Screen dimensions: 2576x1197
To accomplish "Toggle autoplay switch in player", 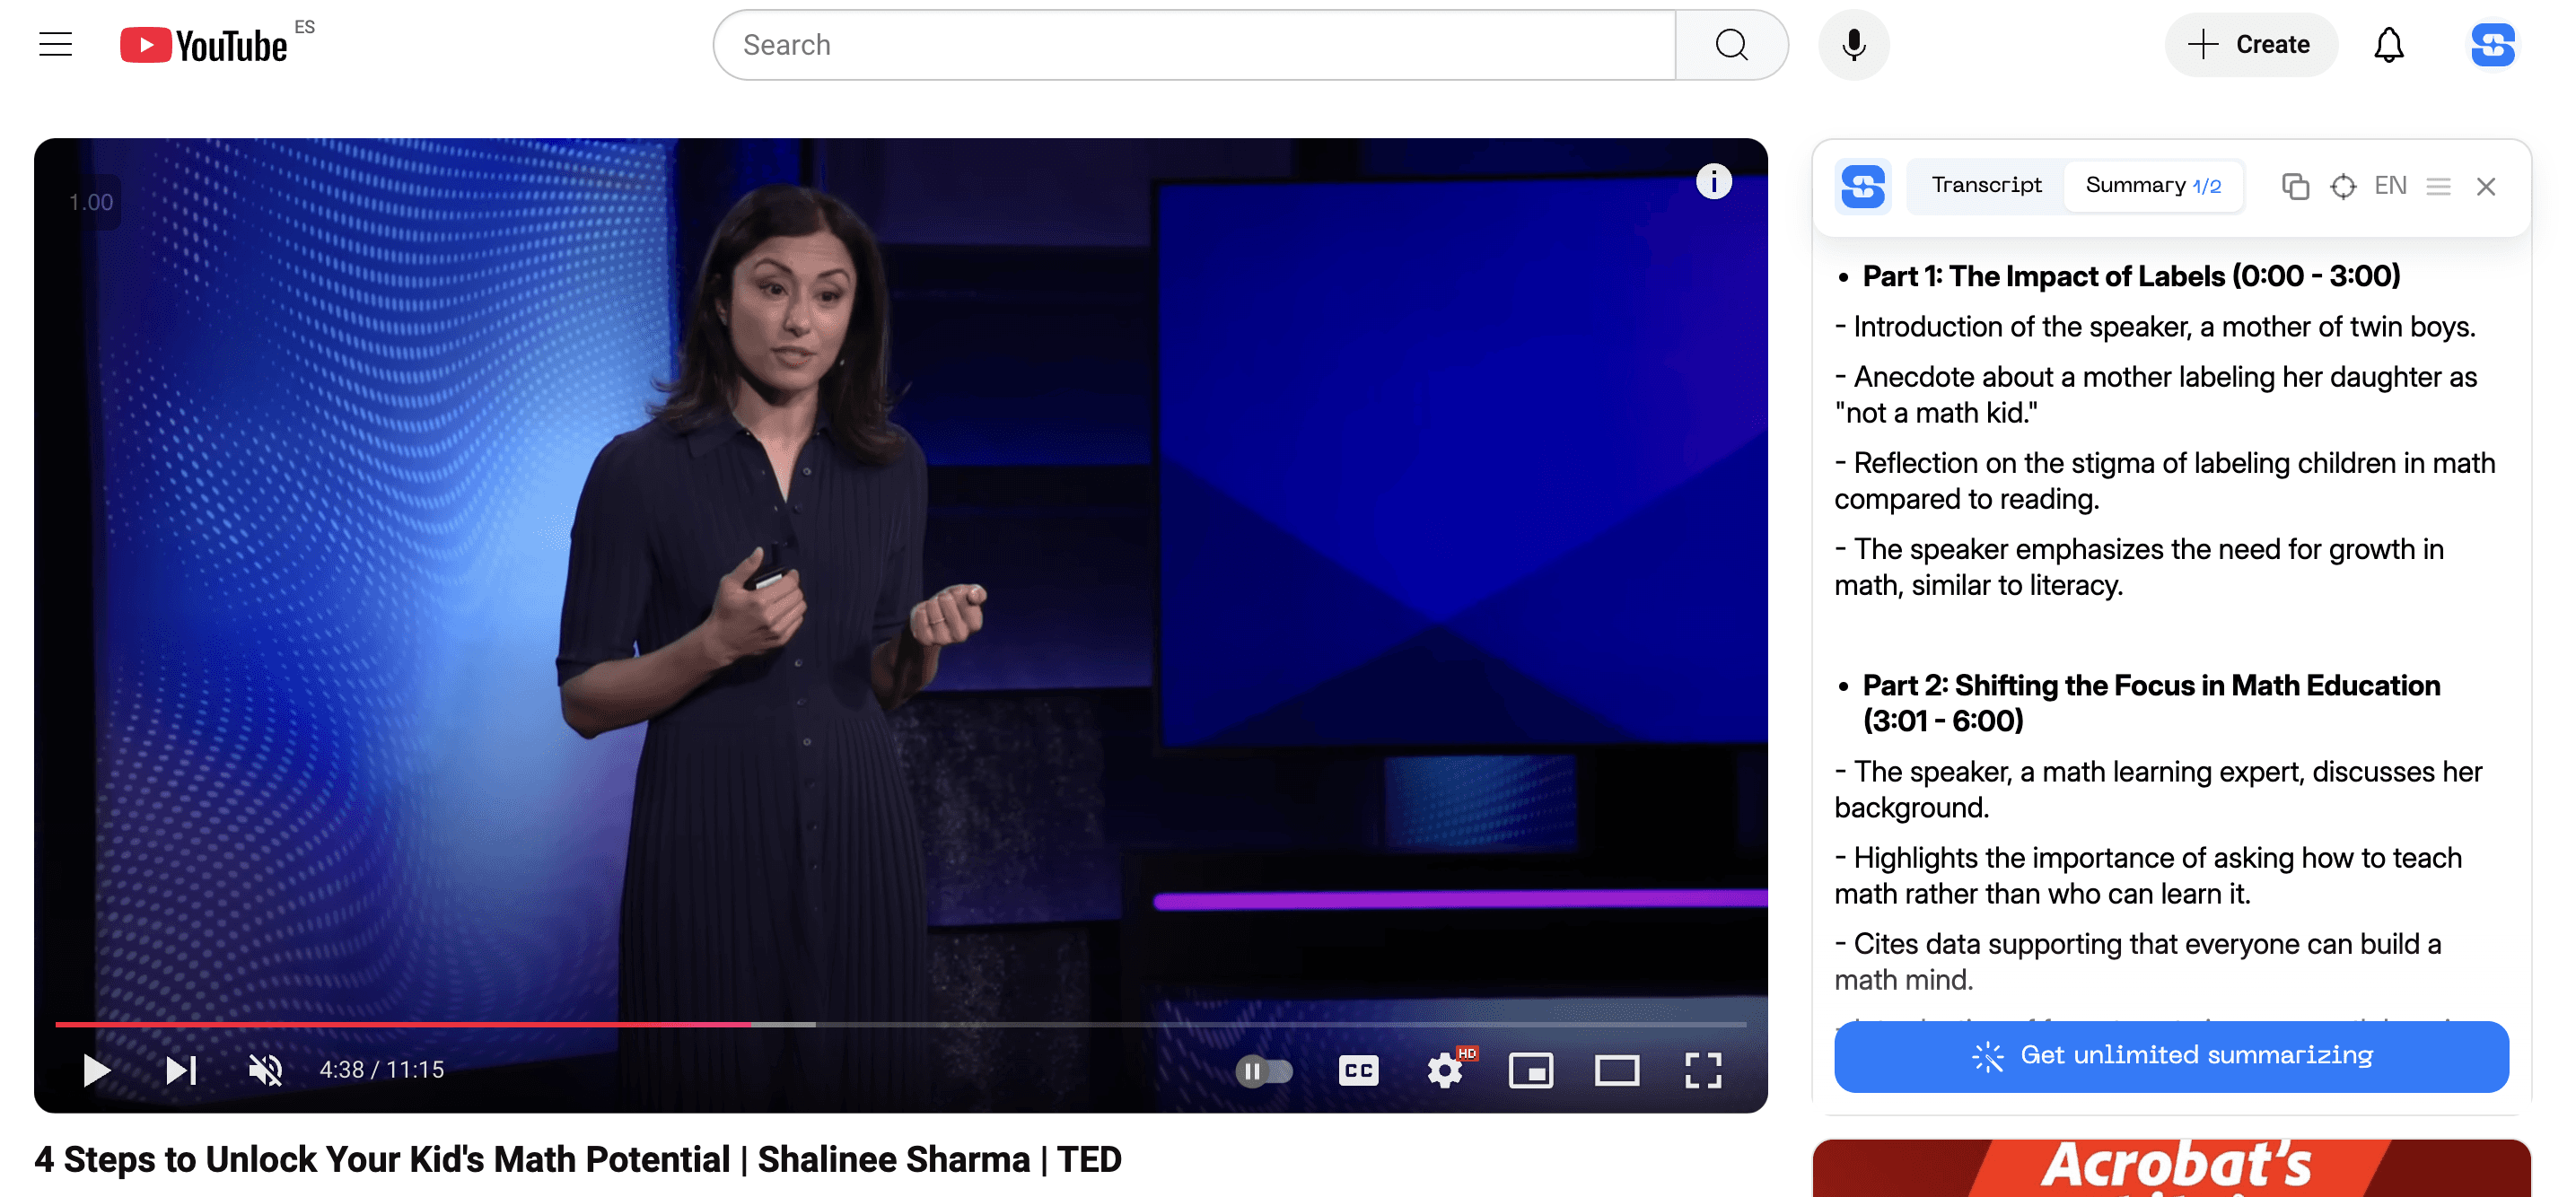I will [1264, 1071].
